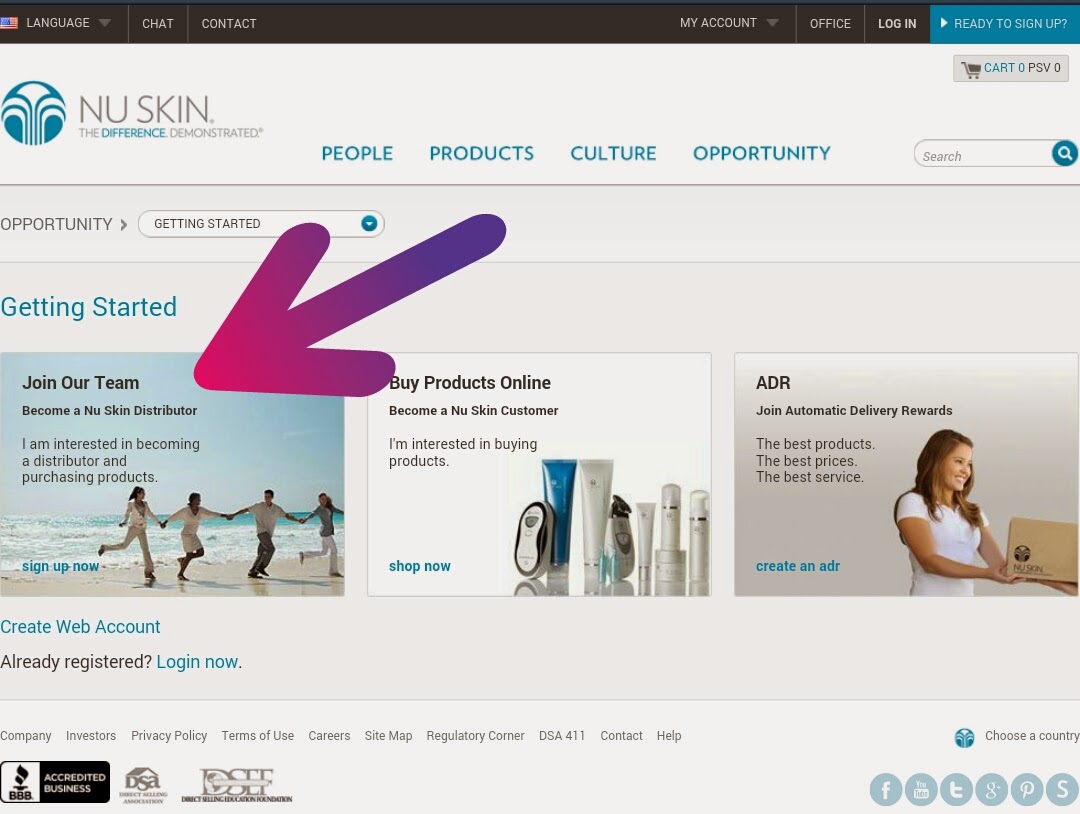This screenshot has width=1080, height=814.
Task: Open the Facebook social media icon
Action: pos(886,789)
